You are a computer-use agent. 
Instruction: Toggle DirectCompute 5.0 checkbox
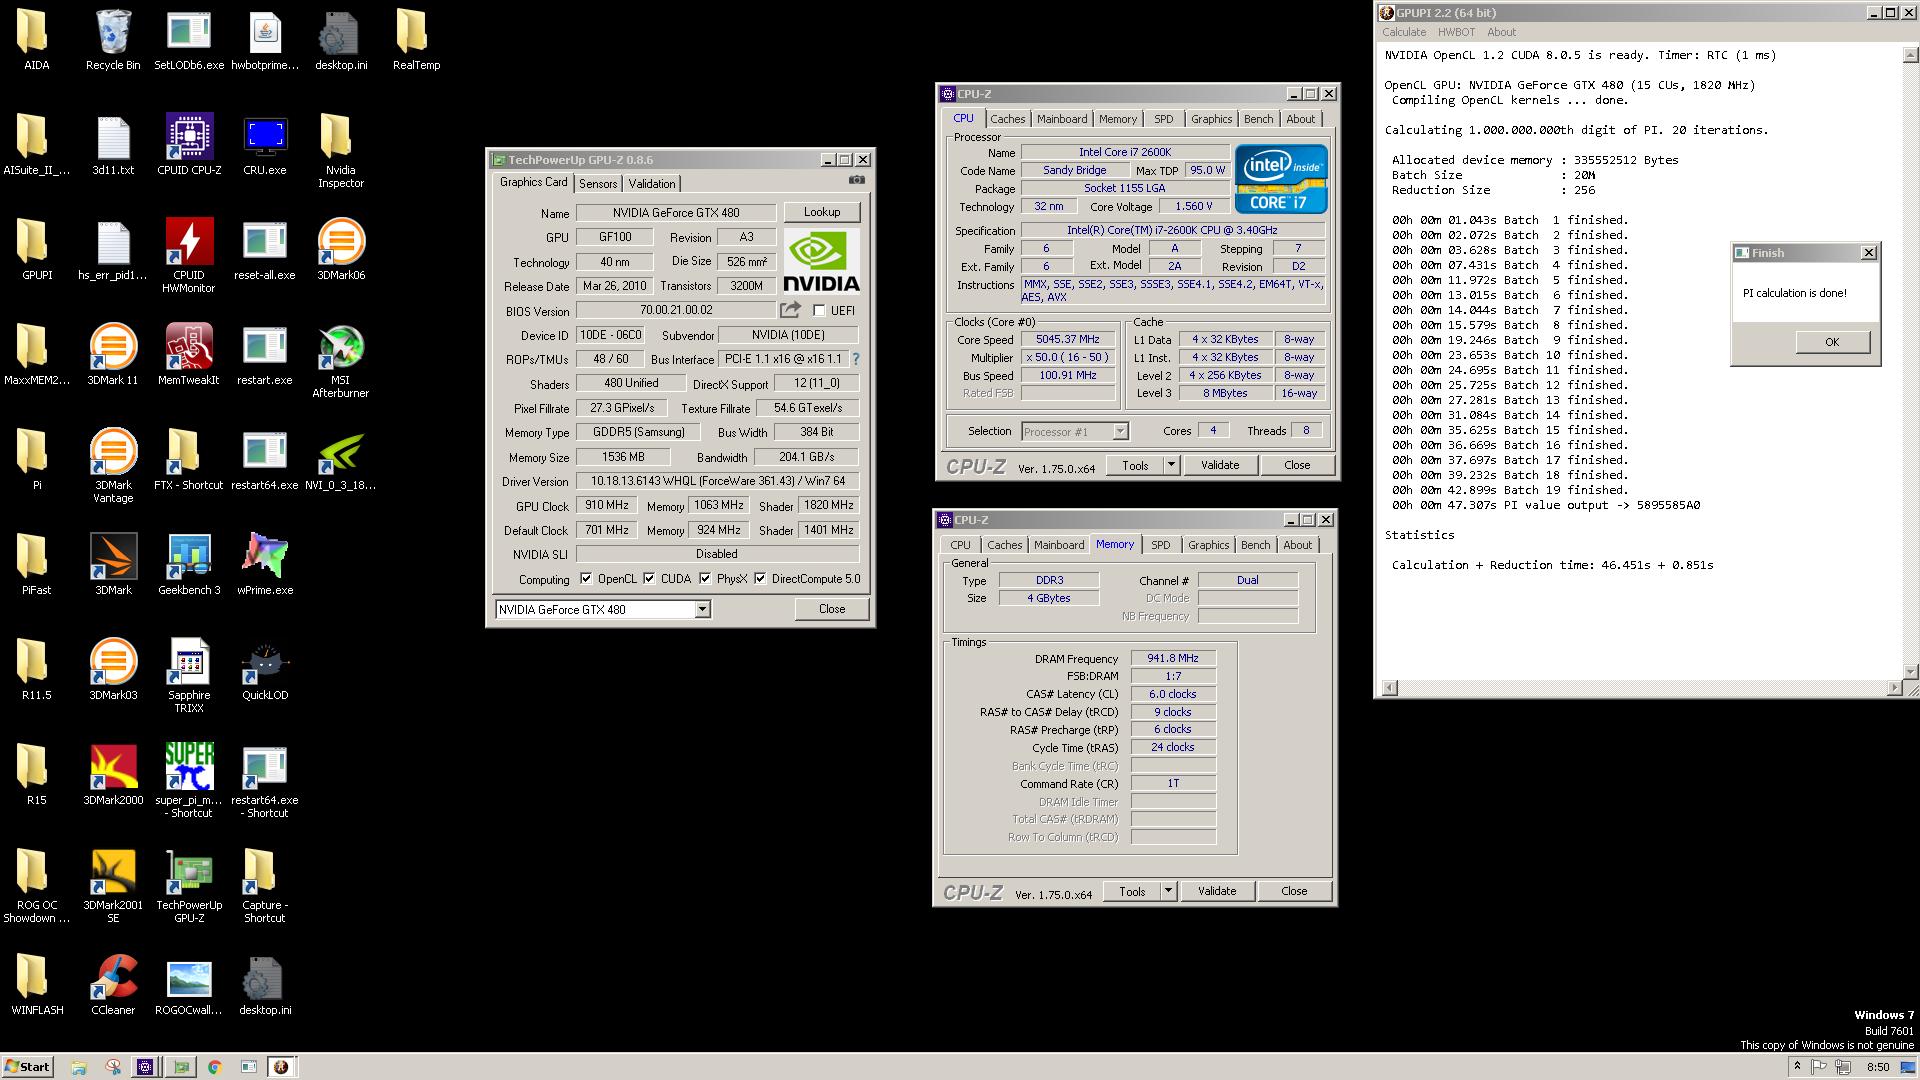[761, 579]
